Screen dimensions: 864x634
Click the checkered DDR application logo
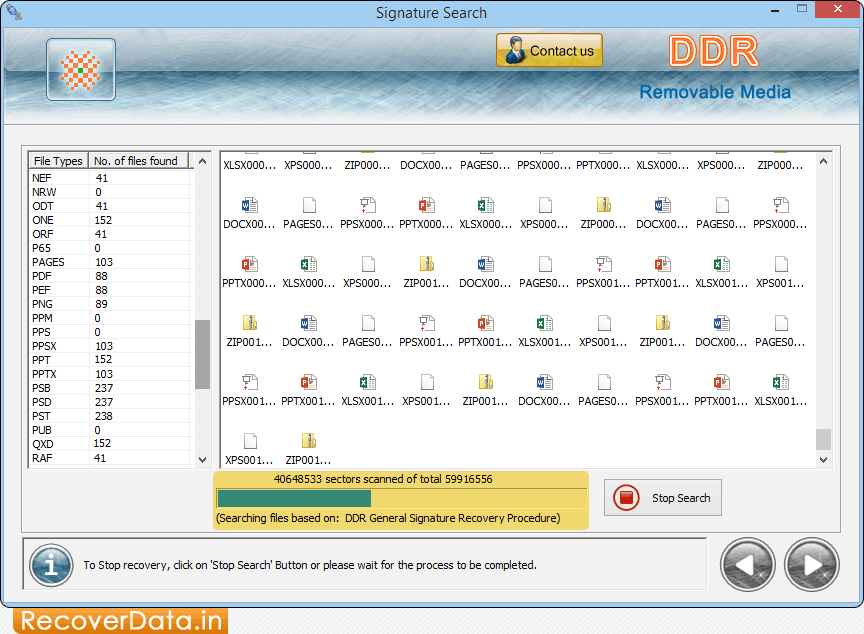tap(80, 69)
